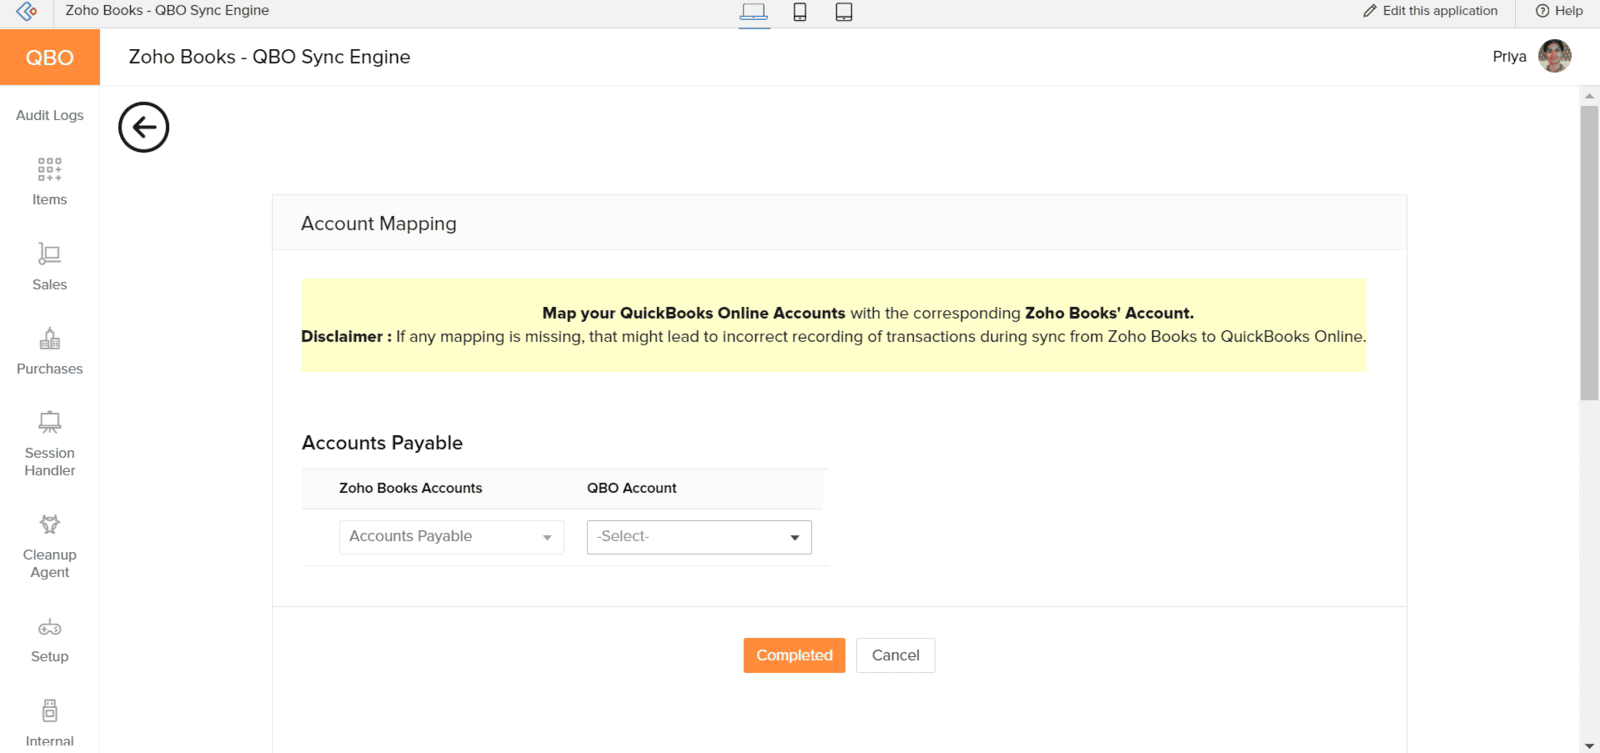
Task: Select the Session Handler label
Action: point(50,462)
